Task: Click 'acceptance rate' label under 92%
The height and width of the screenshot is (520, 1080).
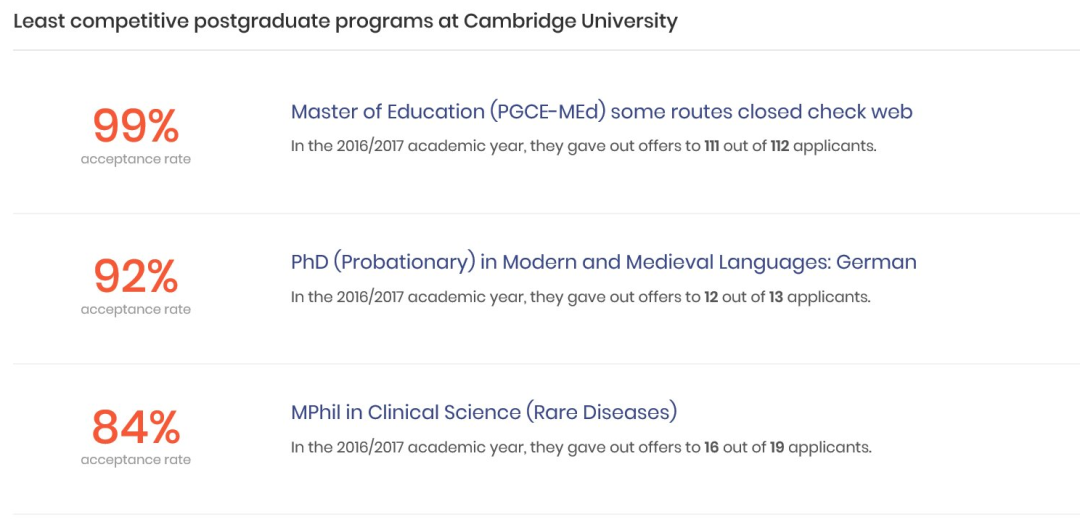Action: [x=136, y=310]
